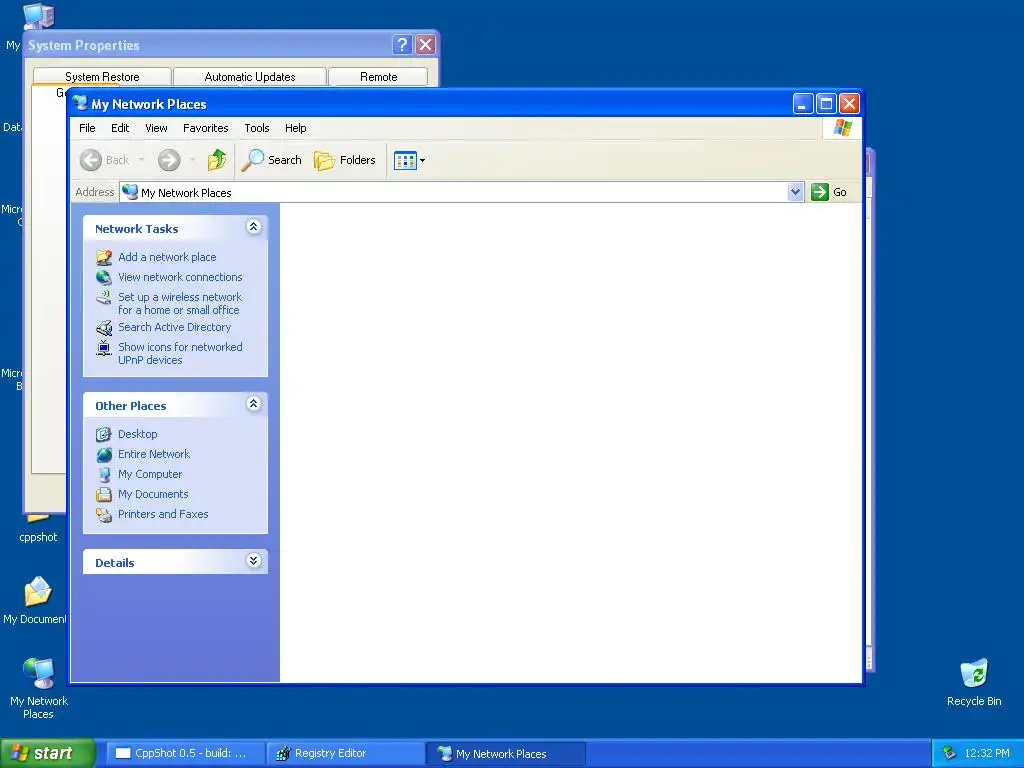Screen dimensions: 1024x768
Task: Open the Forward history dropdown arrow
Action: [x=192, y=160]
